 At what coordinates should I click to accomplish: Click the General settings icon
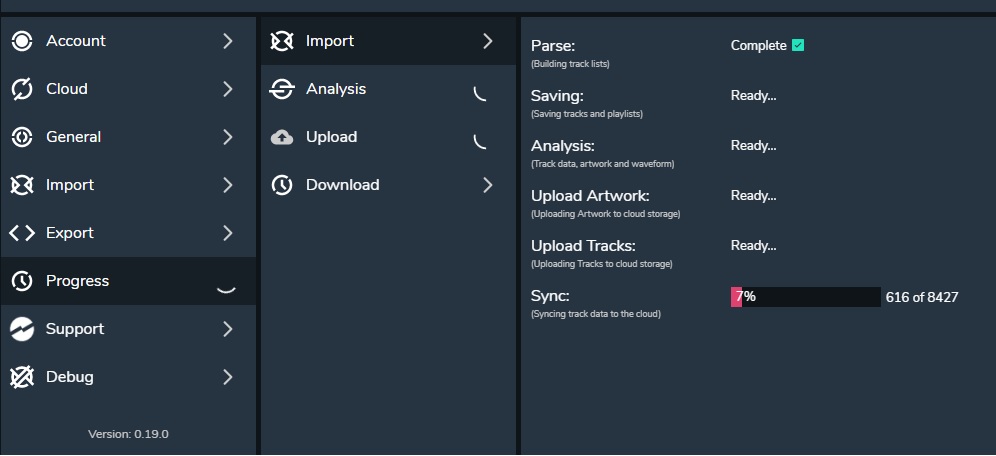22,137
